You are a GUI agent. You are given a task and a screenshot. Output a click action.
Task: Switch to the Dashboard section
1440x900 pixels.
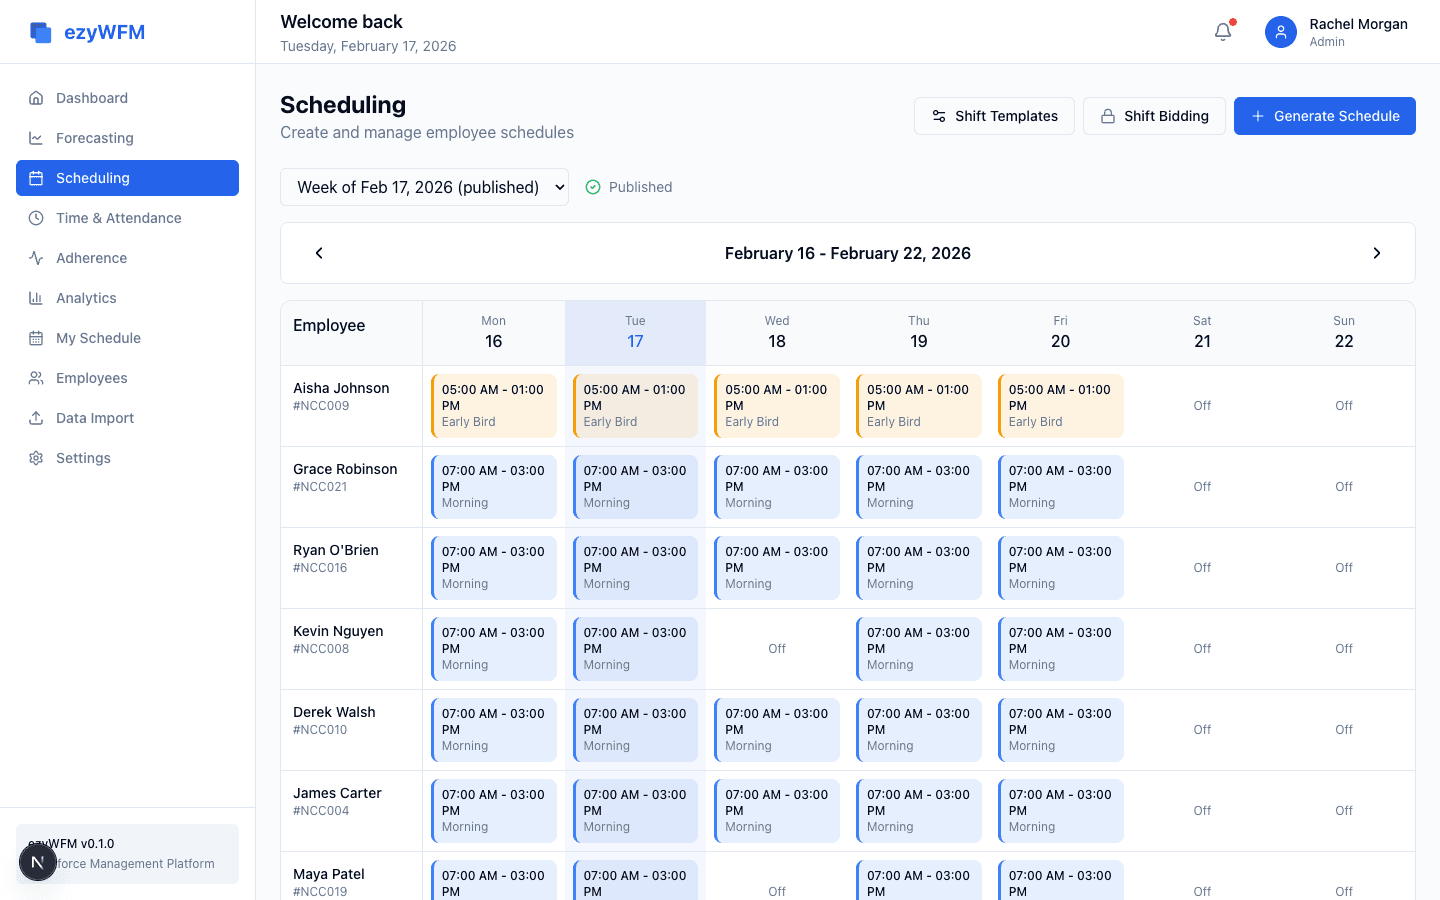point(36,98)
